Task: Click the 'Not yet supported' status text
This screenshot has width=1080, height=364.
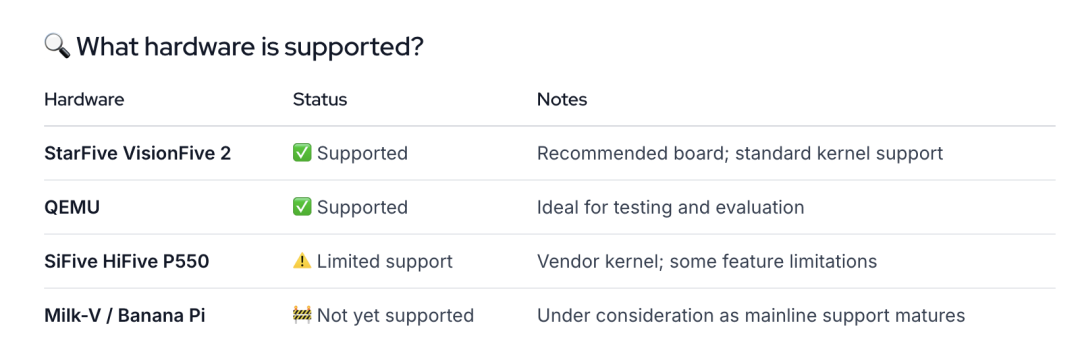Action: click(395, 316)
